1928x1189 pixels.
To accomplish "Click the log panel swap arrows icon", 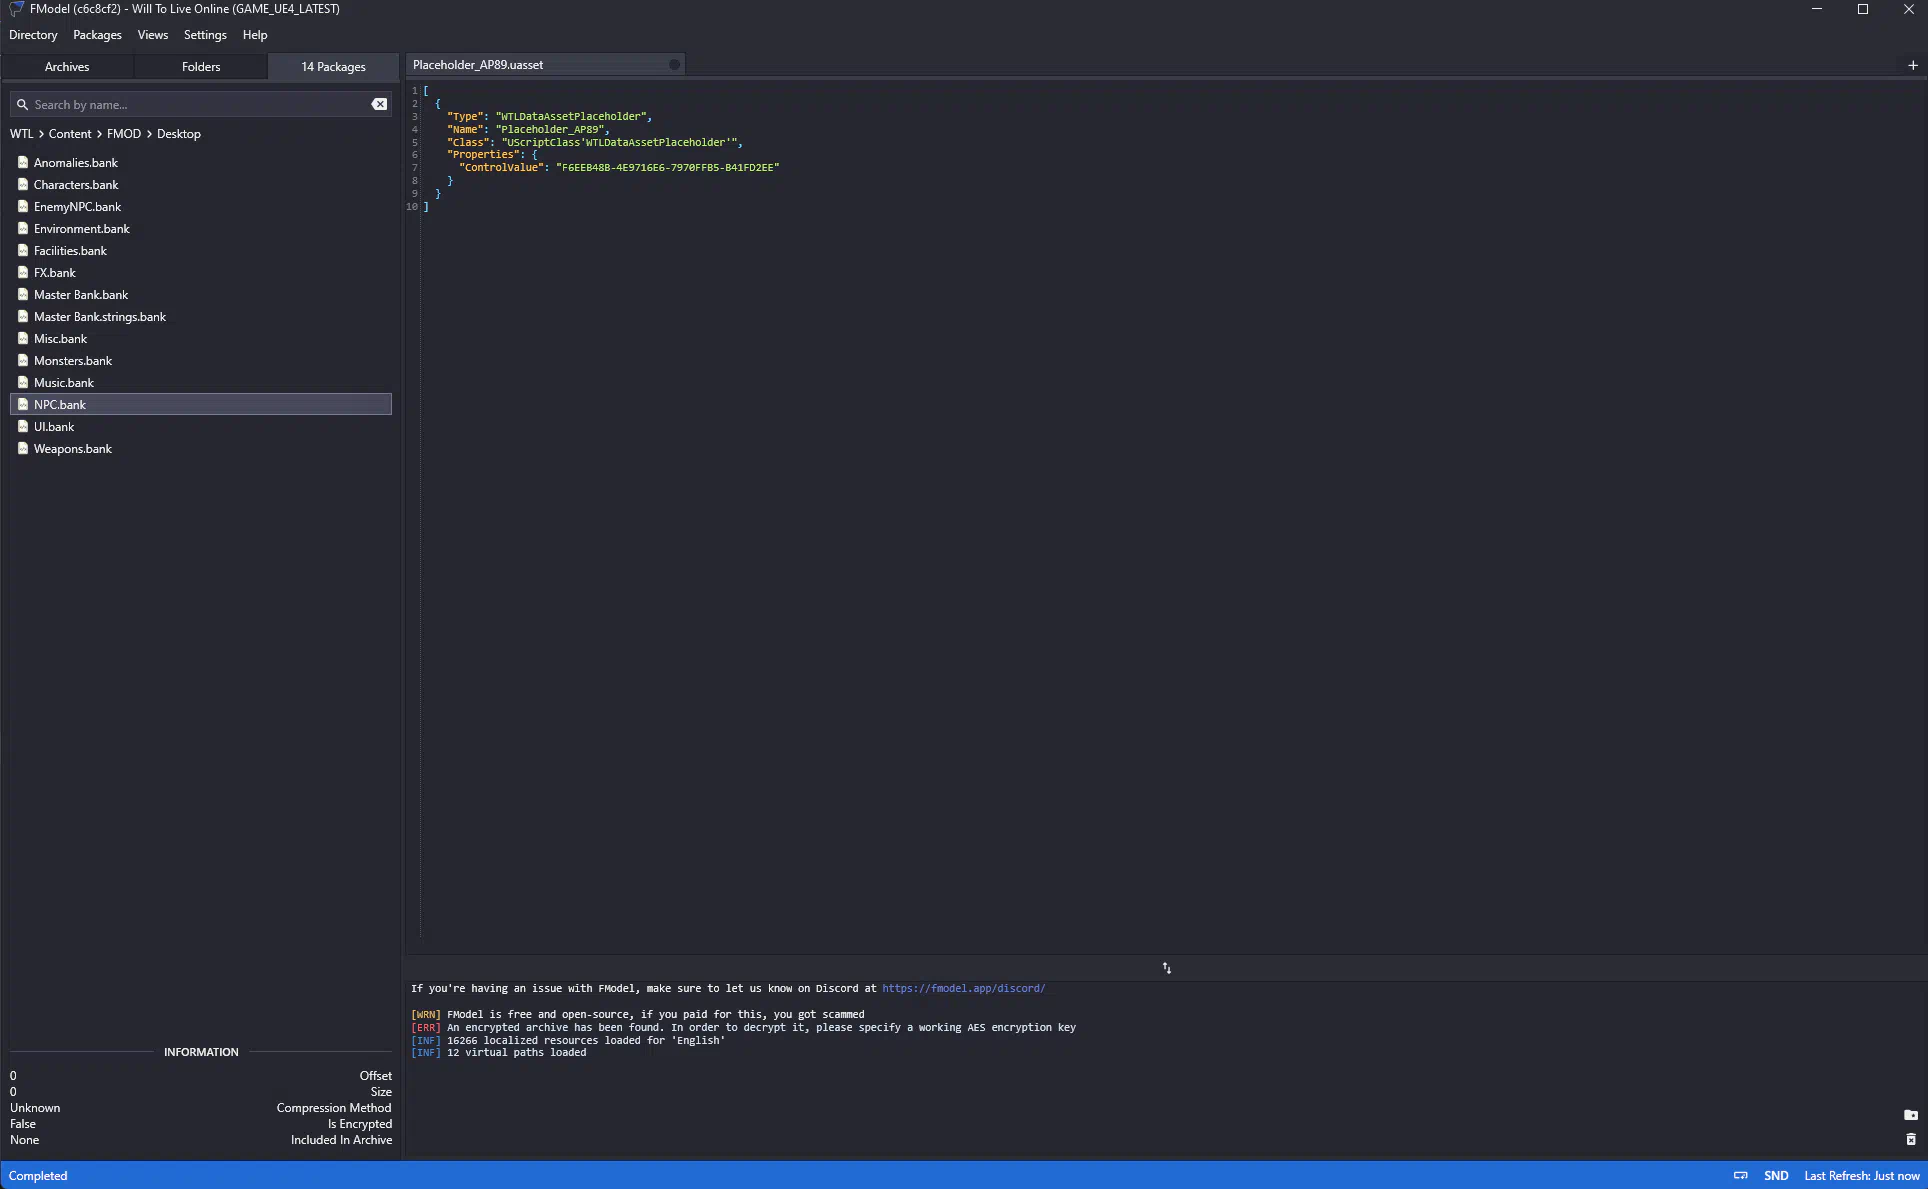I will point(1166,968).
